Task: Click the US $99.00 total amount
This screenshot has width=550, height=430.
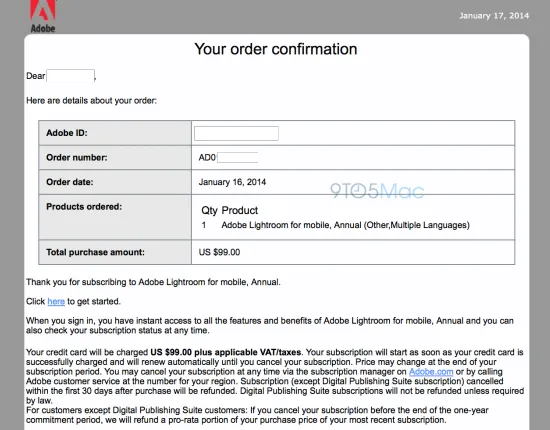Action: tap(219, 252)
